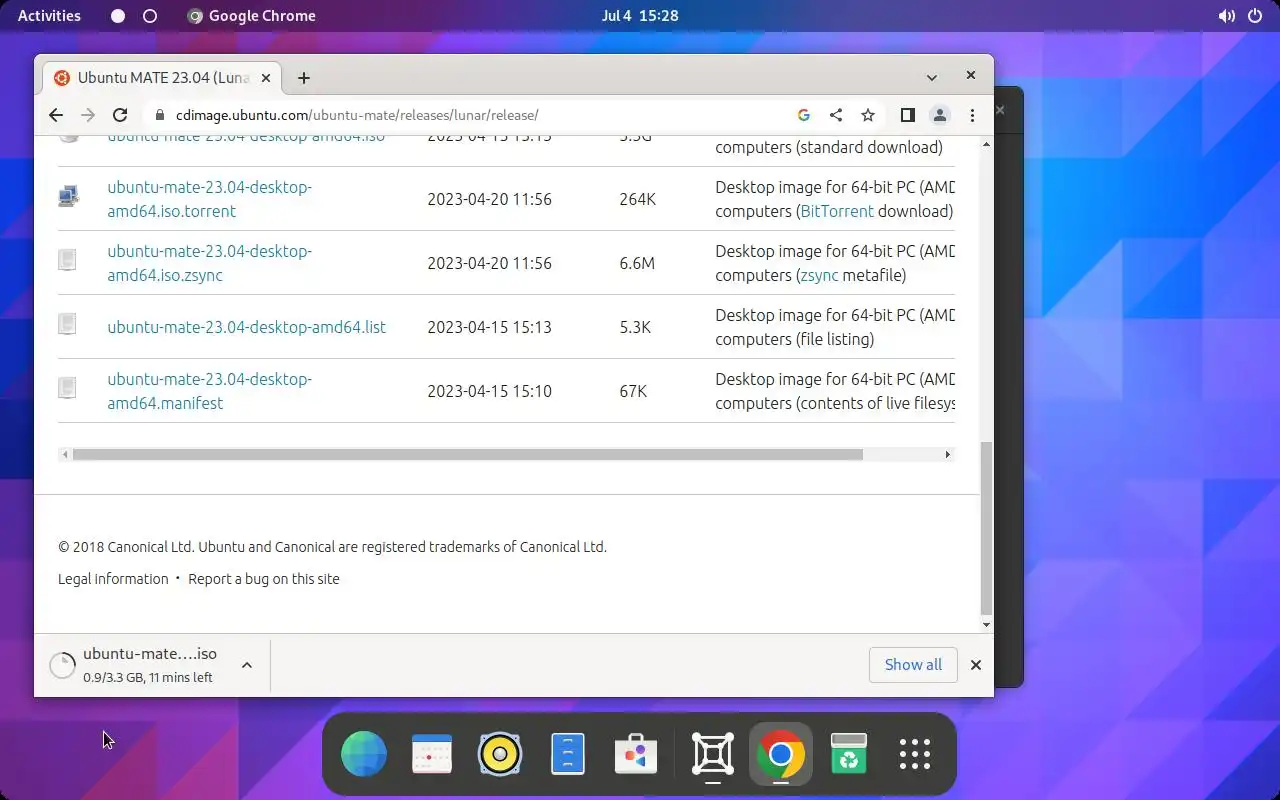This screenshot has height=800, width=1280.
Task: Click the 2023-04-15 15:10 date
Action: 489,391
